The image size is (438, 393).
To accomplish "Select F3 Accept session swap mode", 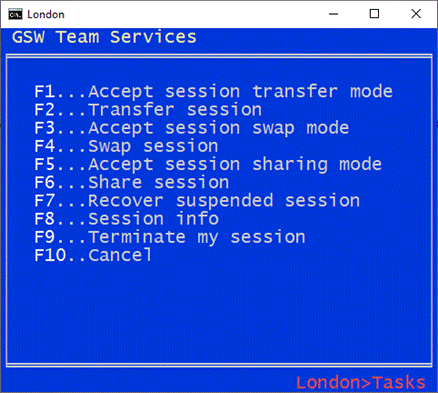I will (192, 128).
